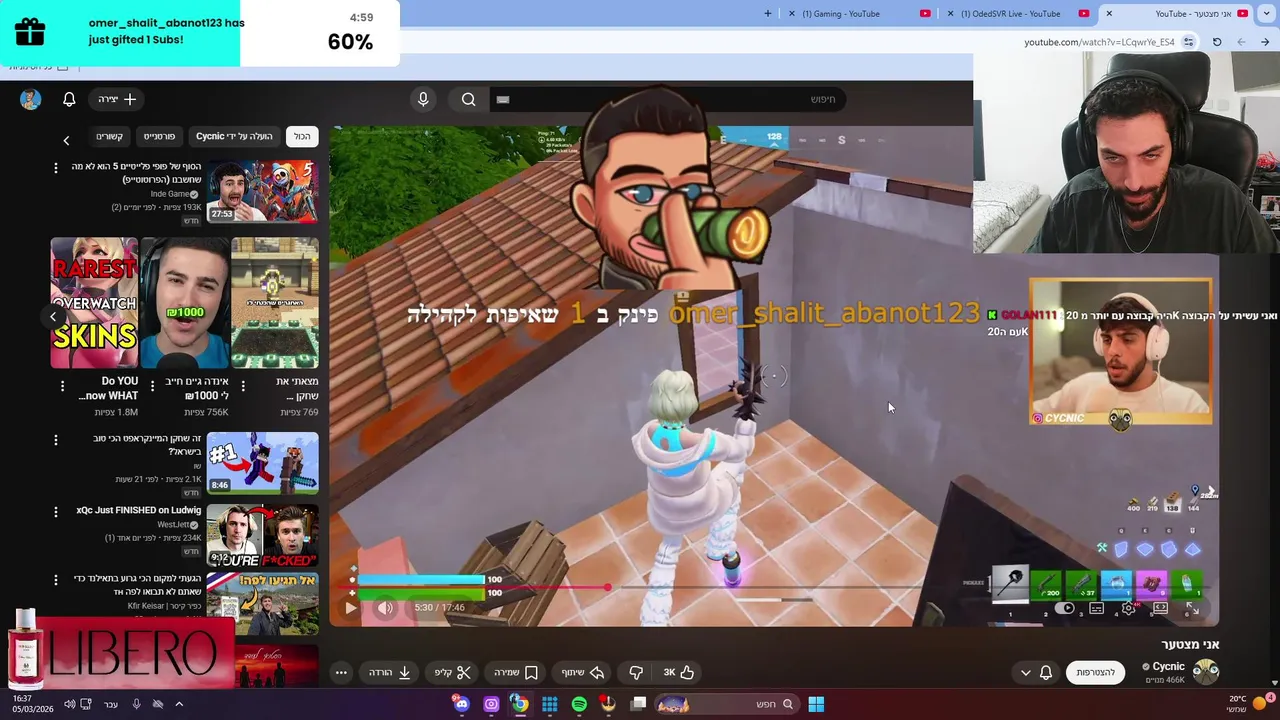
Task: Click the taskbar search box חפש
Action: click(727, 704)
